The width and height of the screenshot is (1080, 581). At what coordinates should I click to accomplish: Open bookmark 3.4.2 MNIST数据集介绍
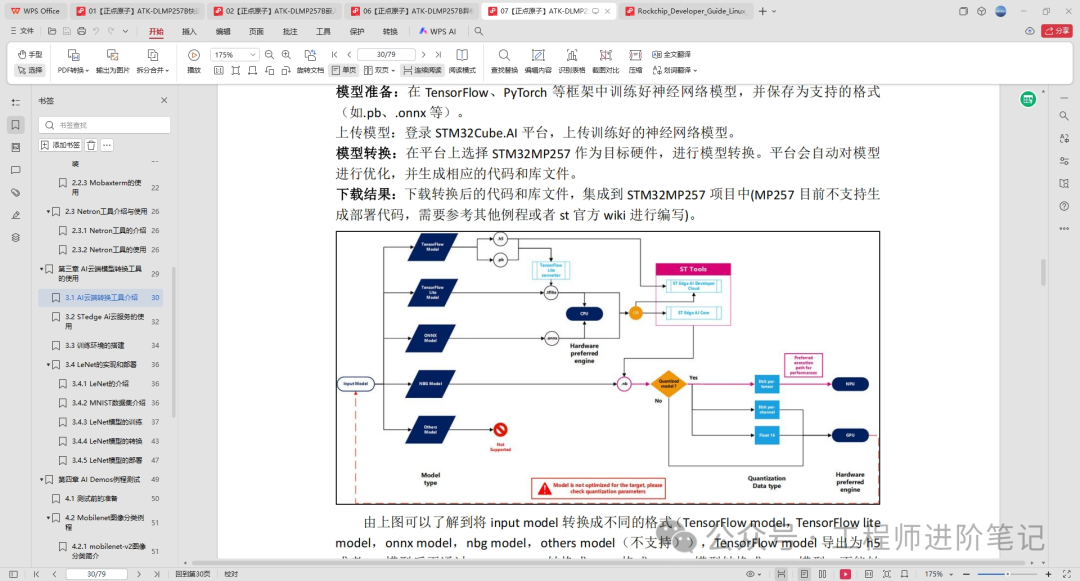click(x=109, y=403)
